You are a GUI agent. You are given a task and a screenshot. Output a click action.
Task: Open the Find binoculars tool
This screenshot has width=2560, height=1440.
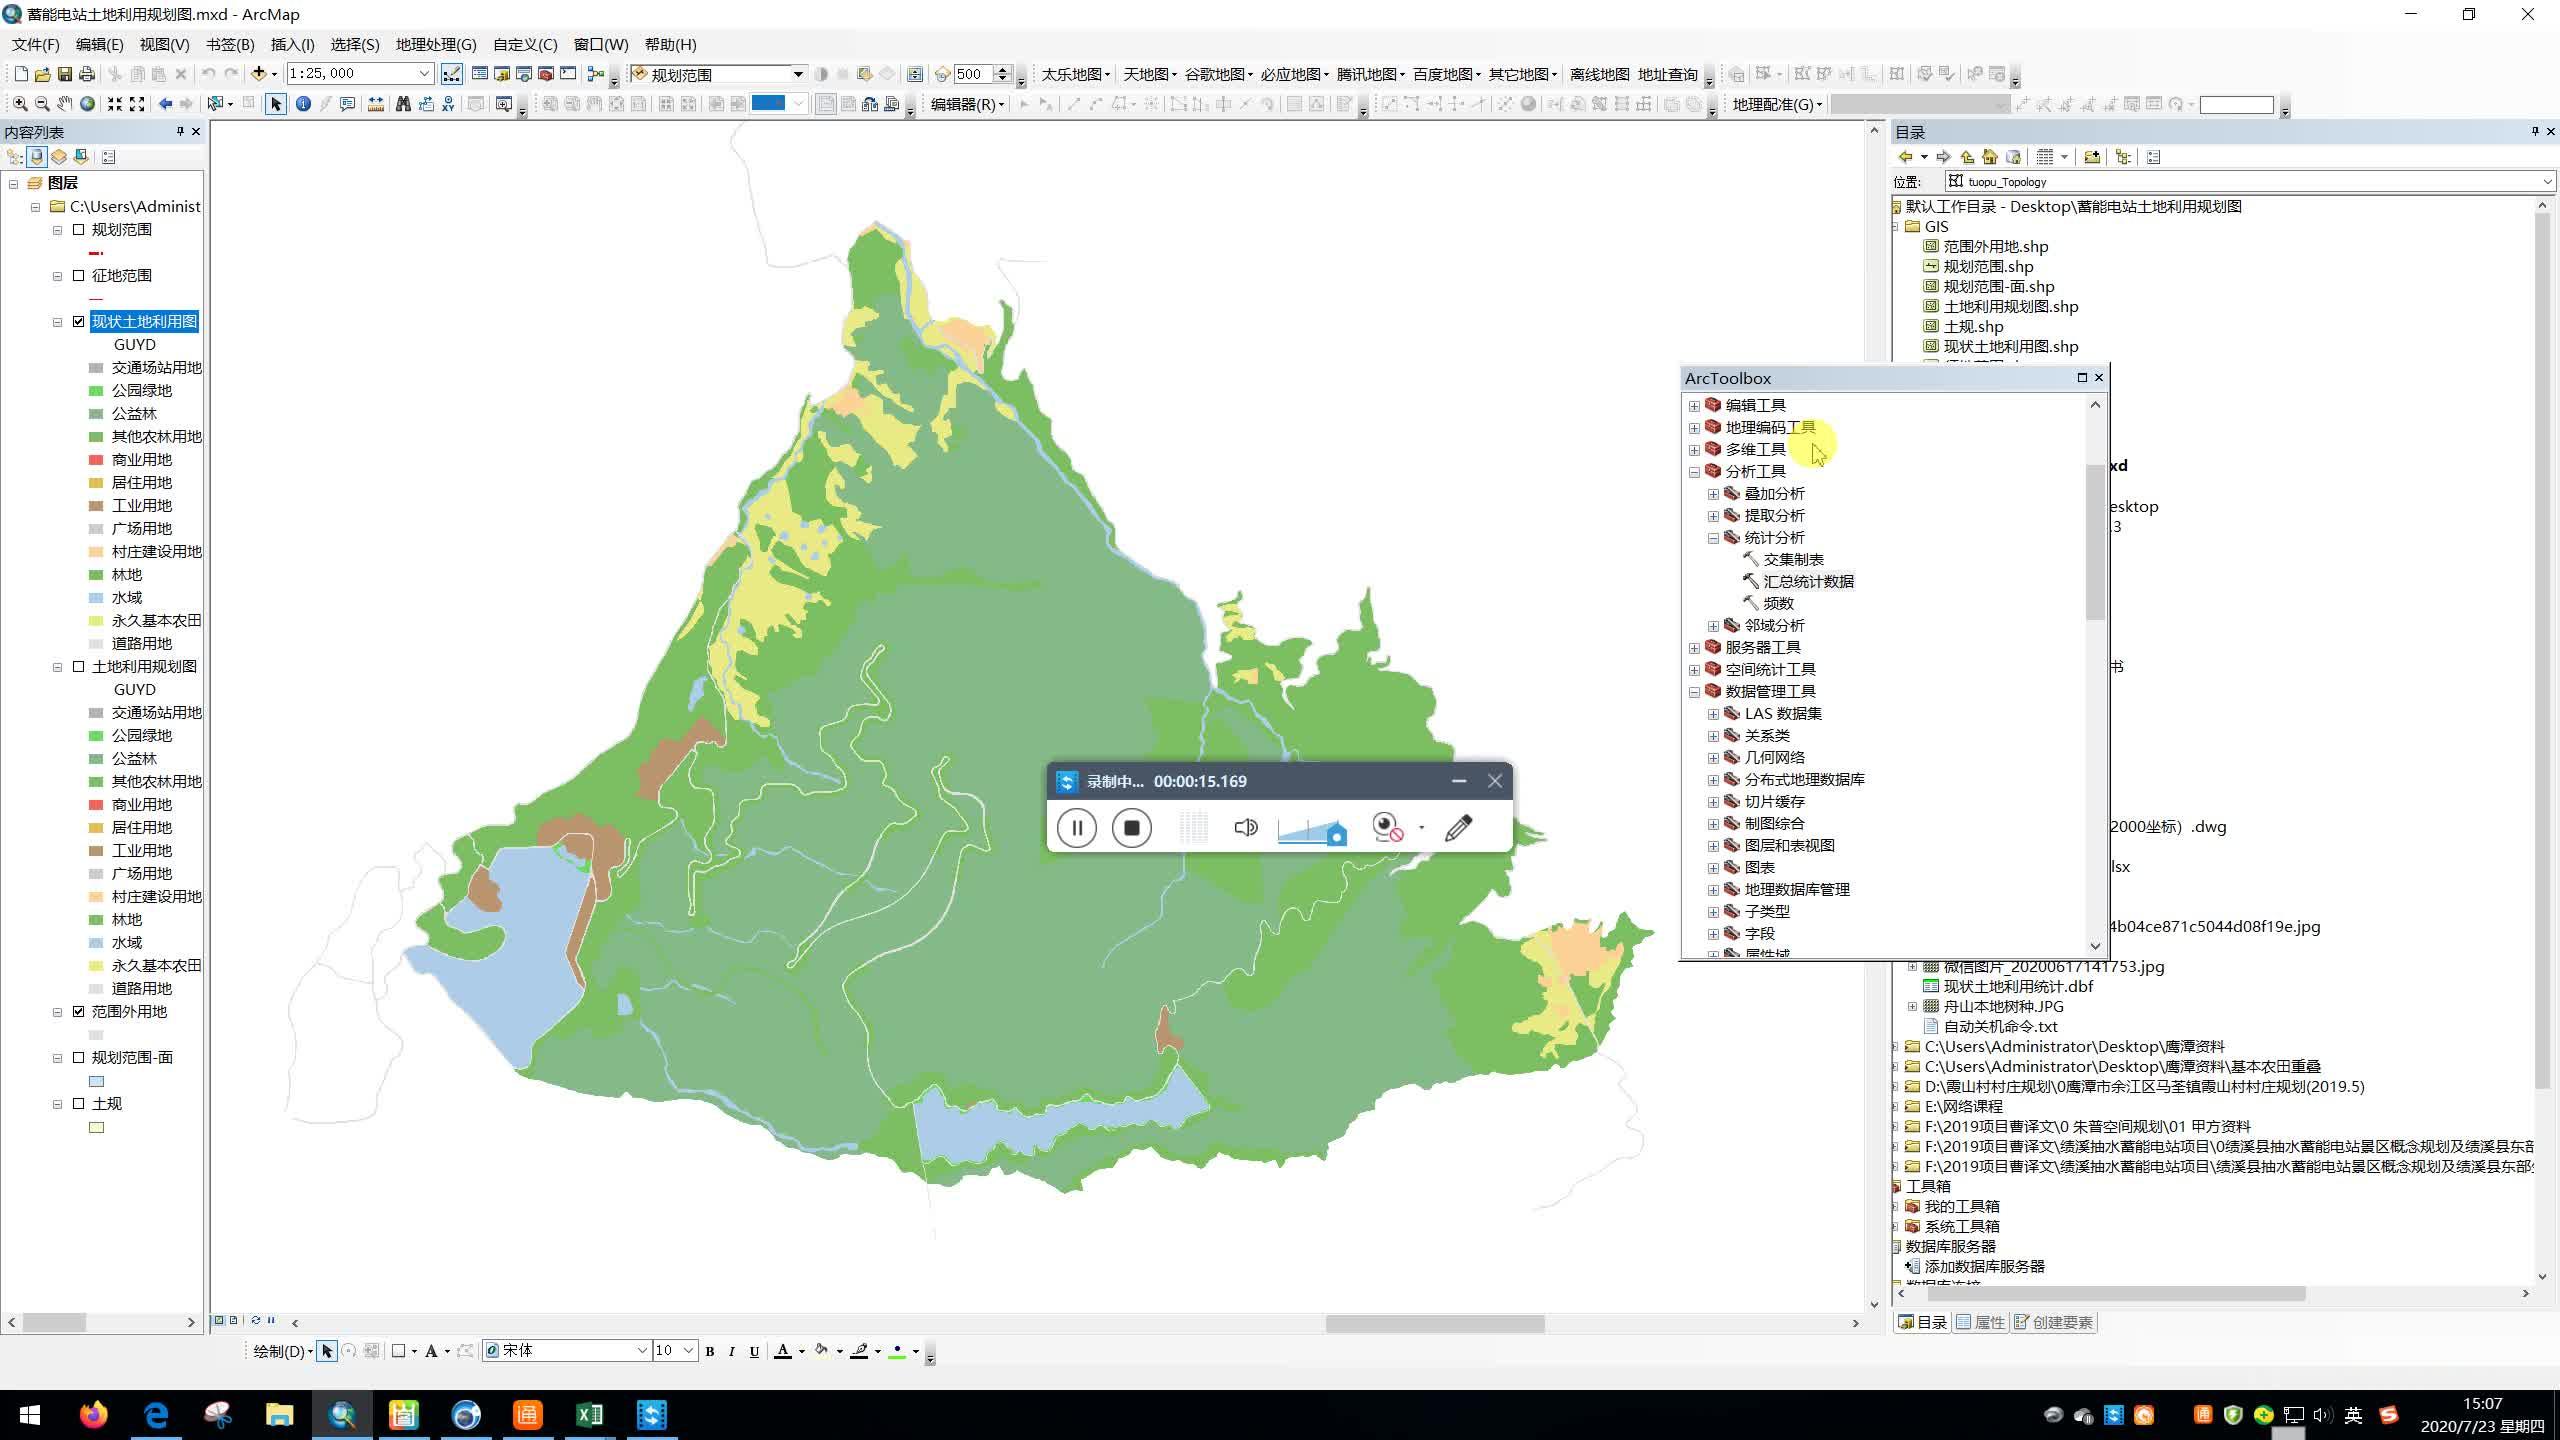tap(403, 104)
